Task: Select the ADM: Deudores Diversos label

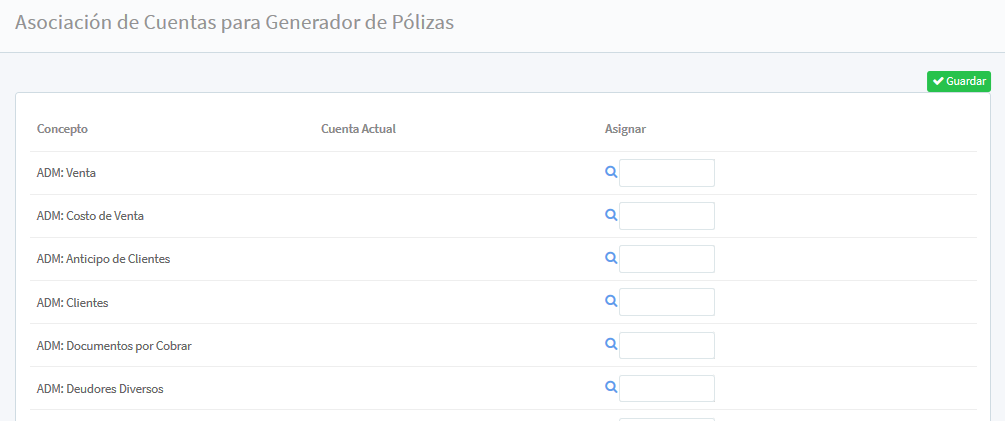Action: [100, 389]
